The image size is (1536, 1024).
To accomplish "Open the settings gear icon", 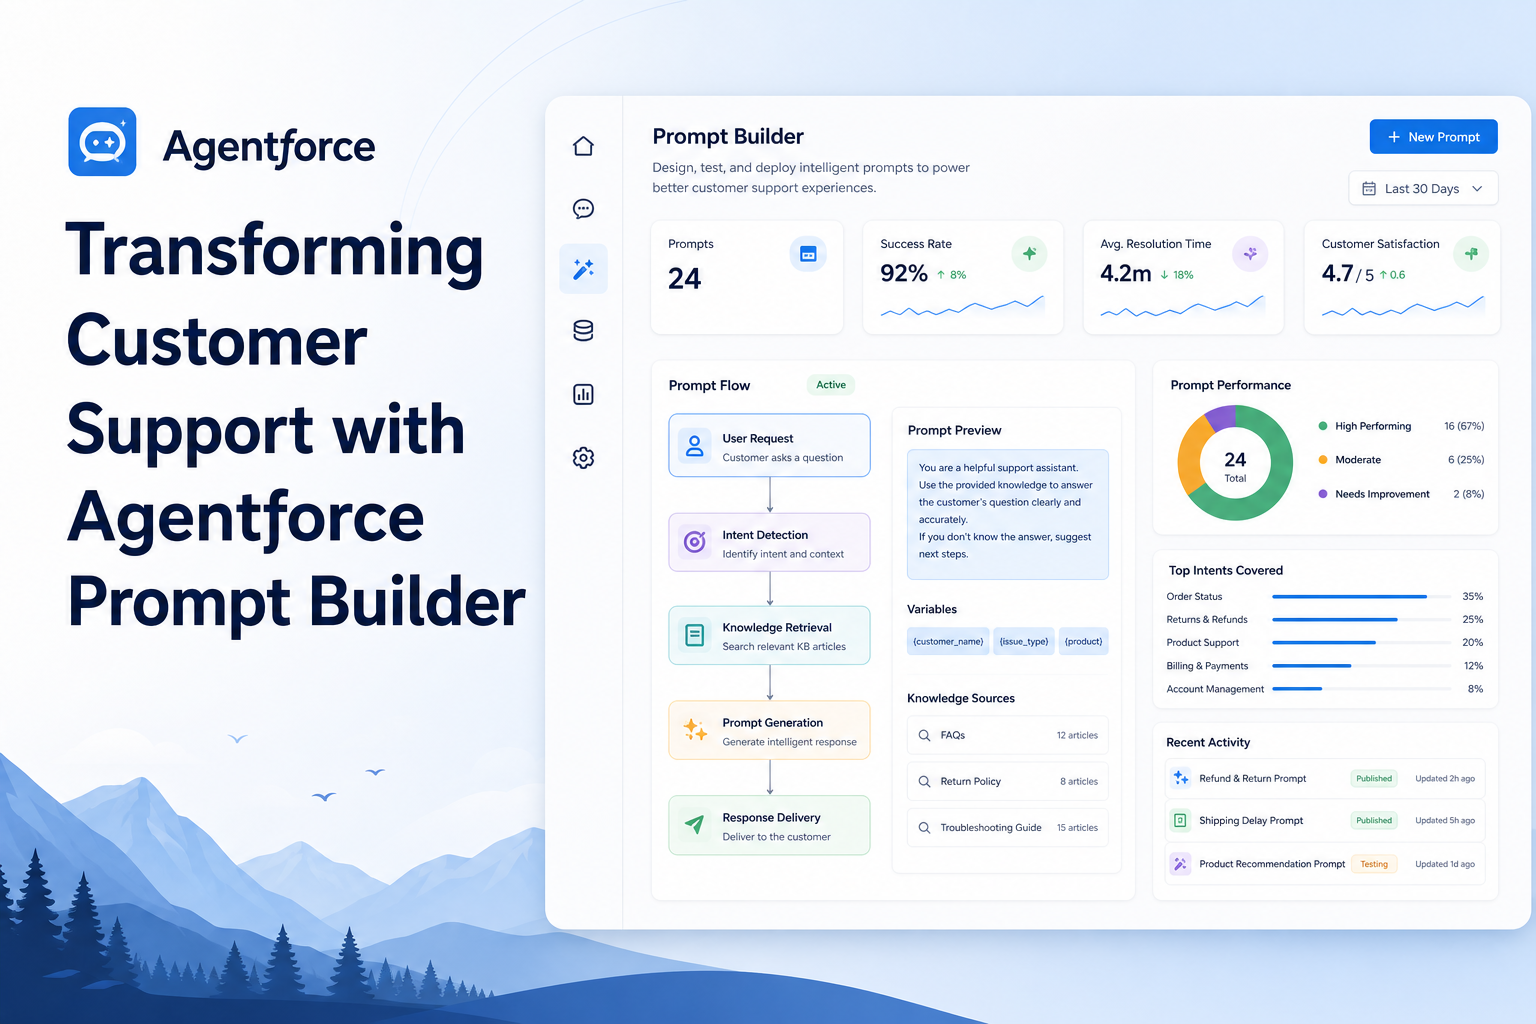I will (x=583, y=457).
